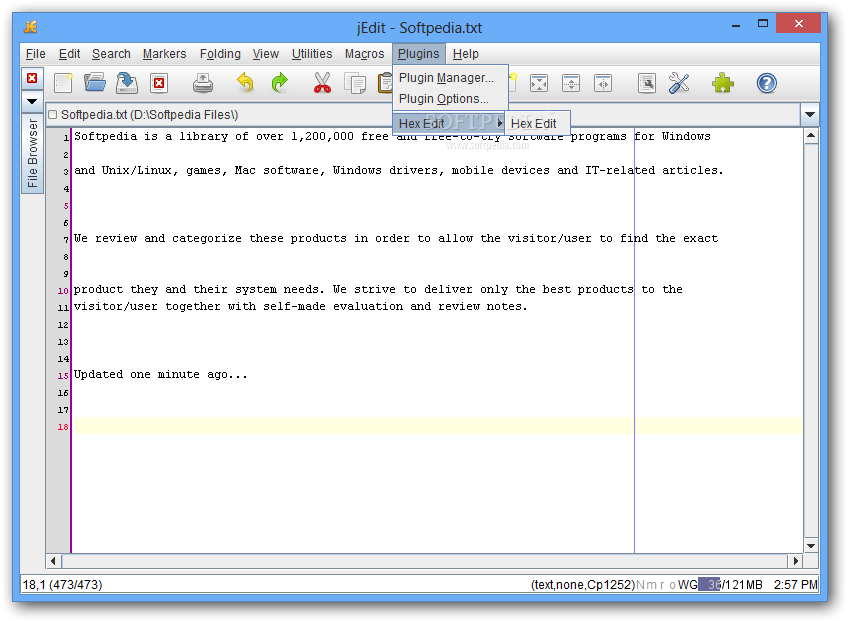Click the caret position status '18,1 (473/473)'
Viewport: 848px width, 622px height.
[x=62, y=585]
